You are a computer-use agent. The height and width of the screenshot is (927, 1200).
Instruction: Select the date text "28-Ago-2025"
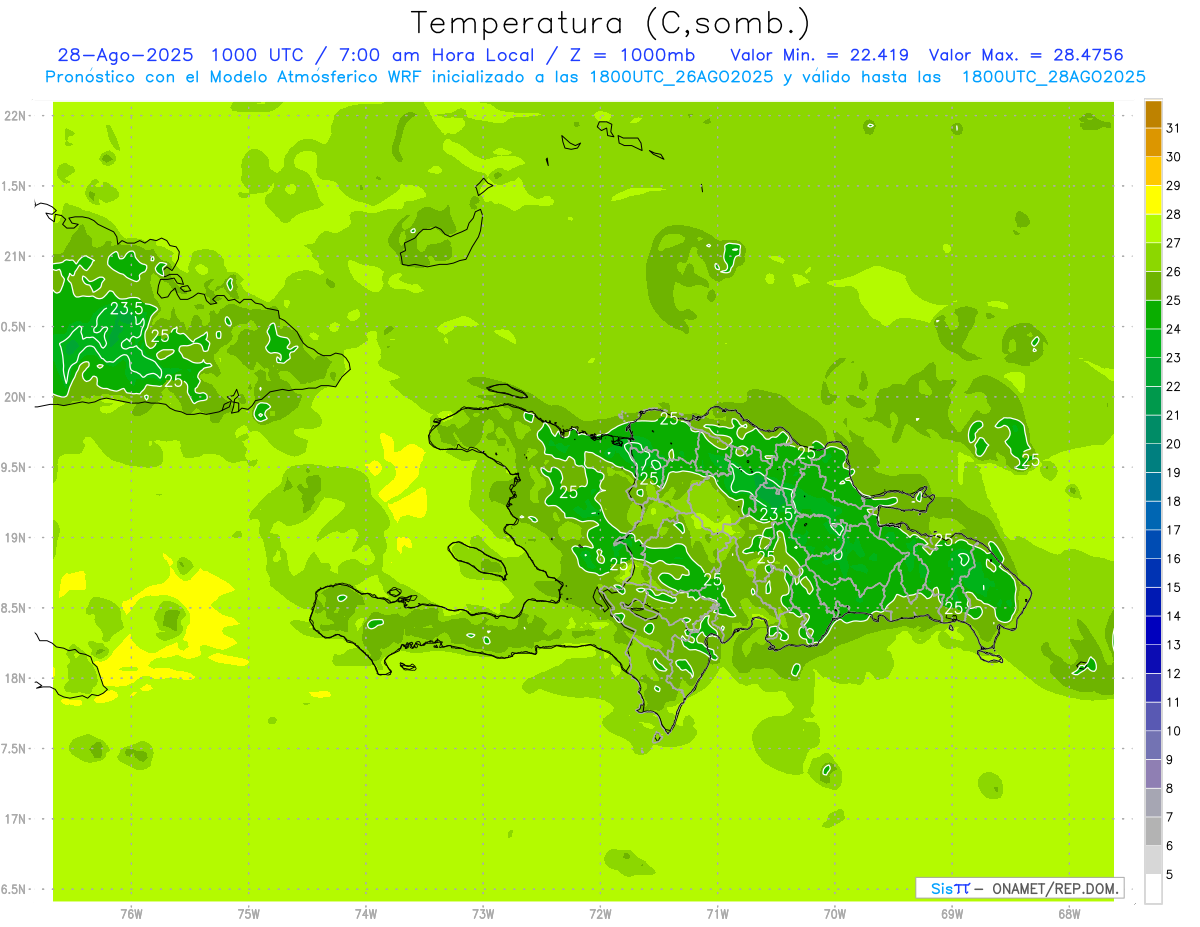(x=124, y=55)
